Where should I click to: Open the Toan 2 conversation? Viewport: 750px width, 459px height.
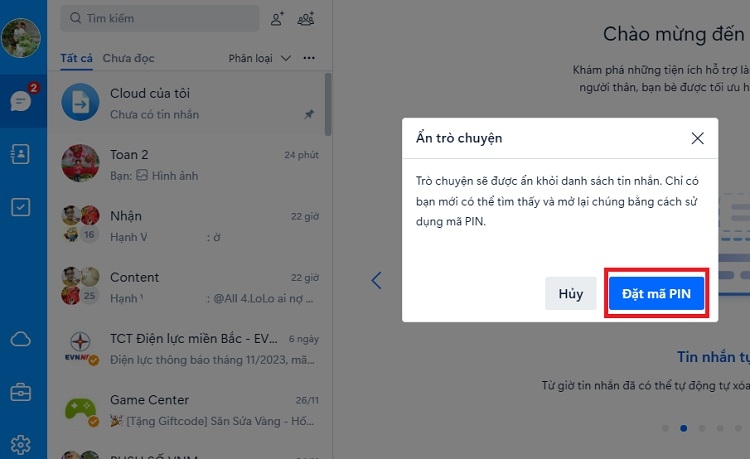187,164
